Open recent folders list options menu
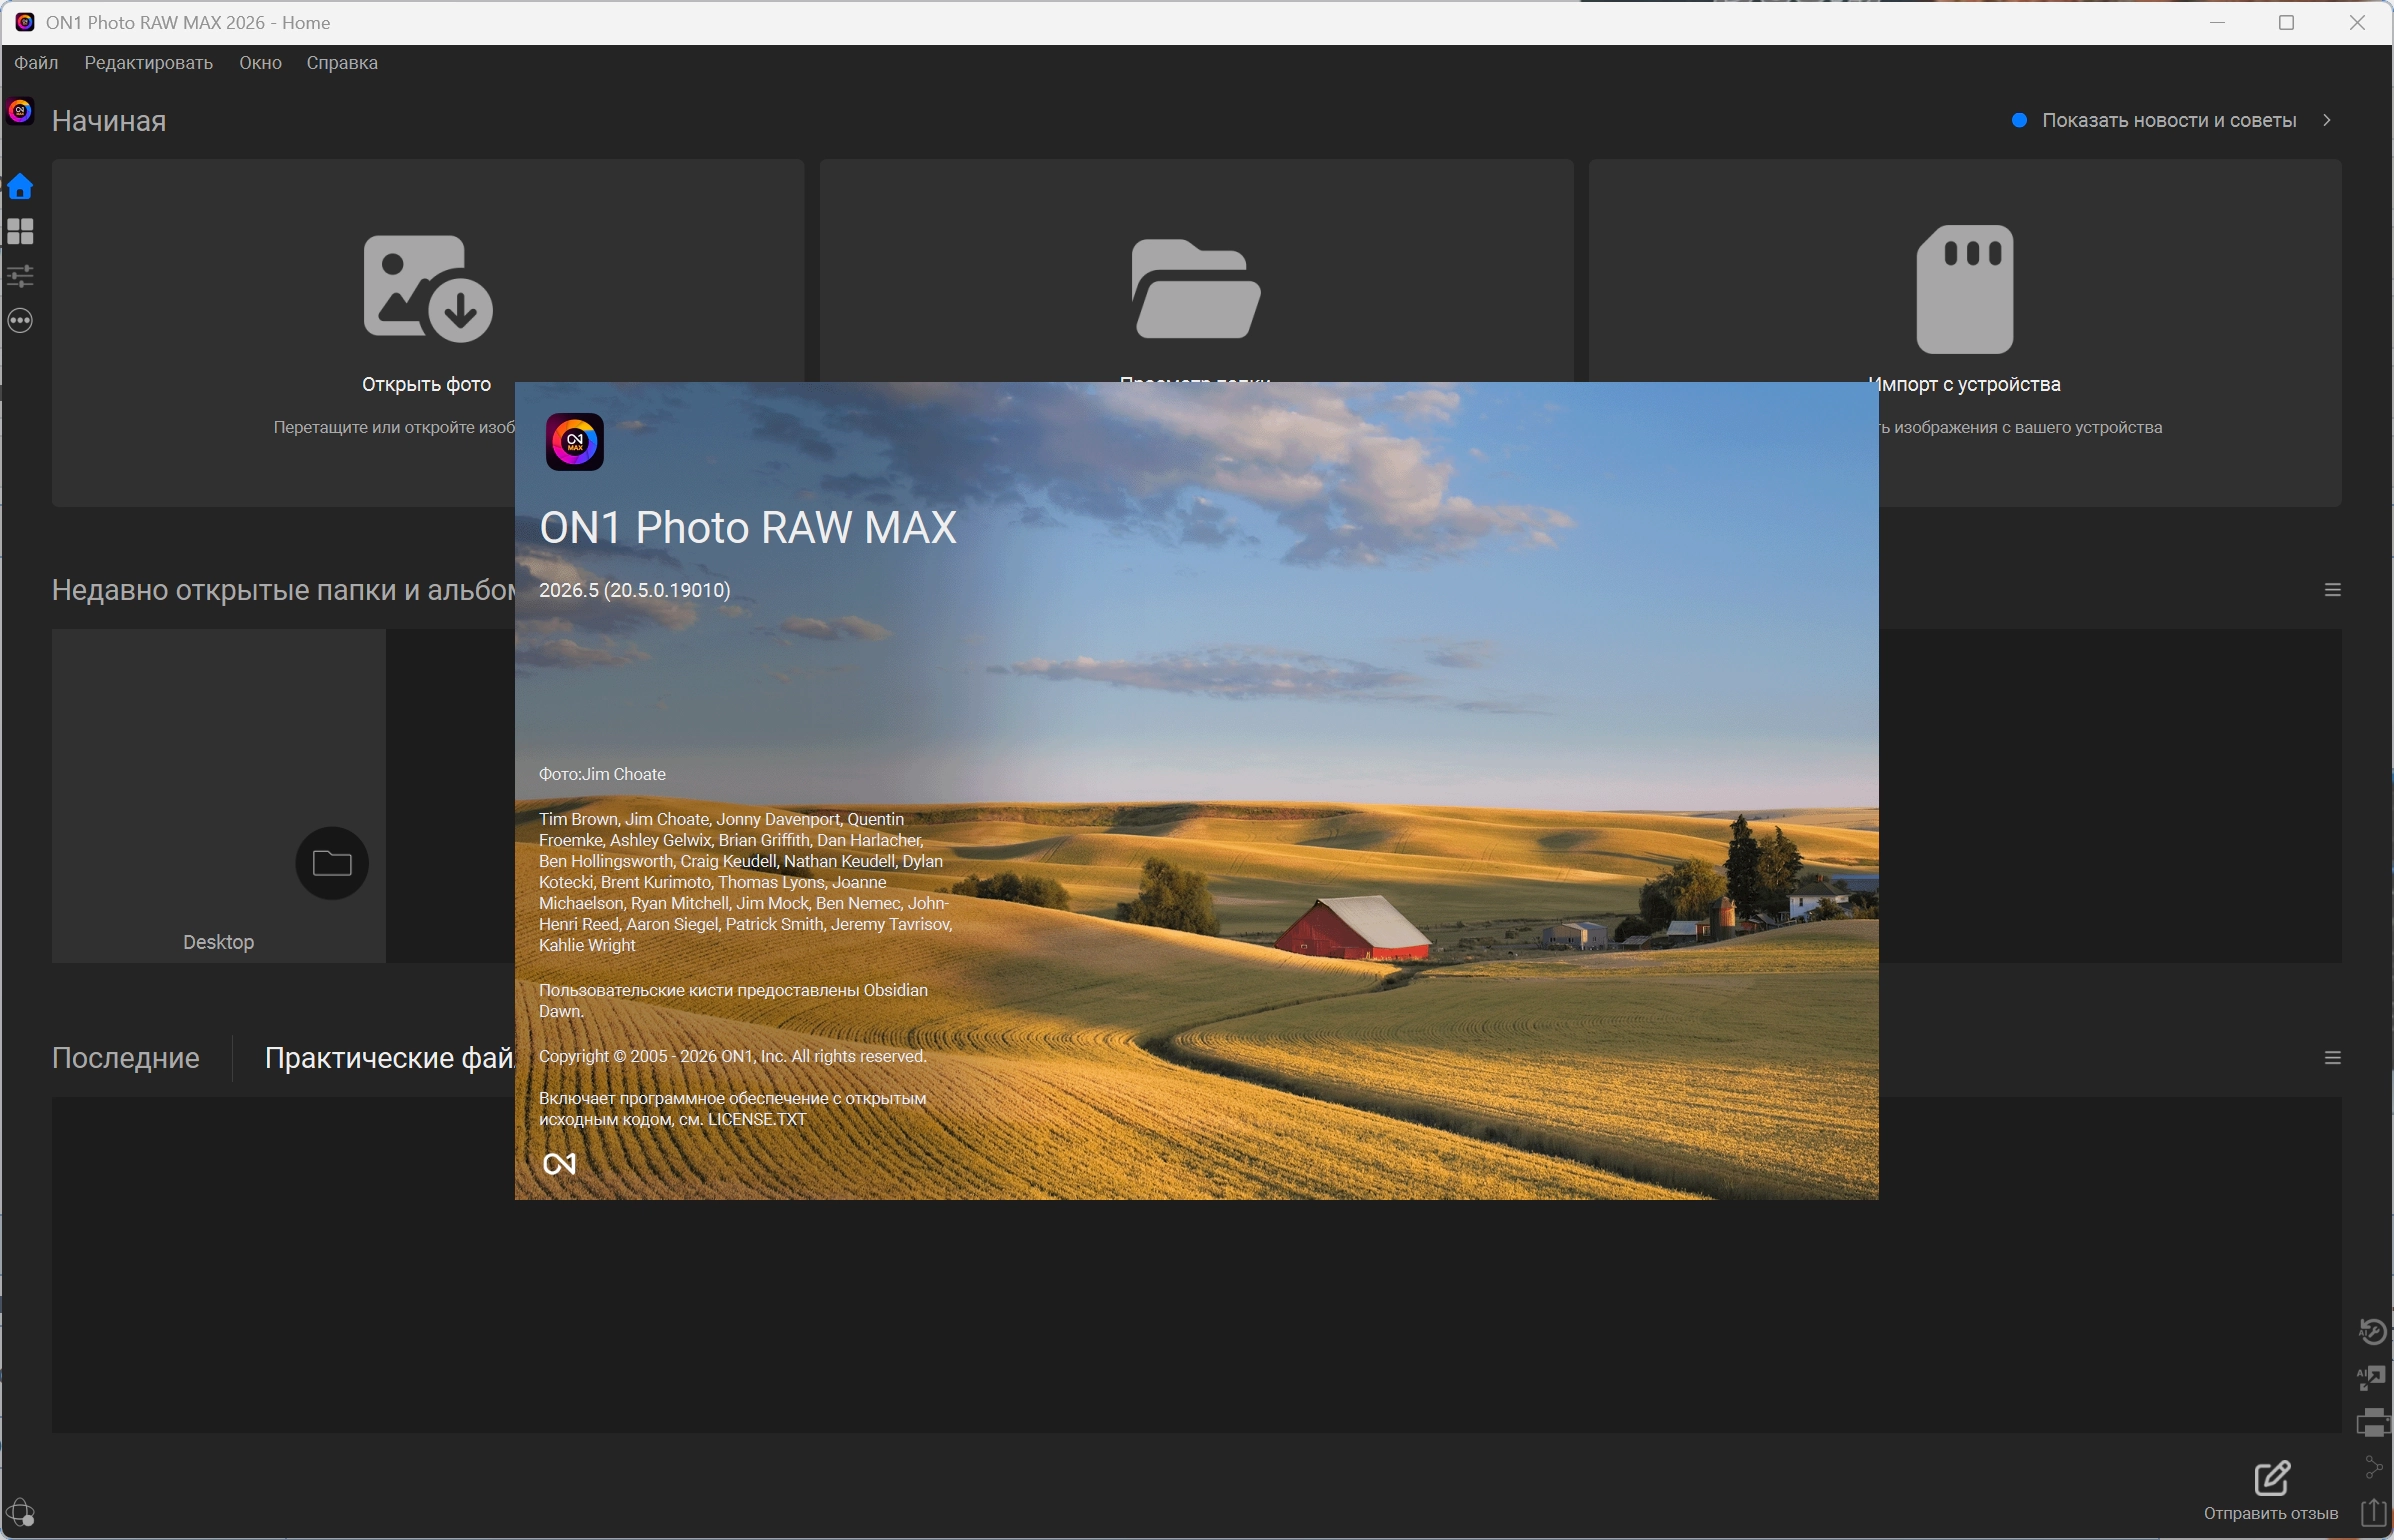 [2332, 590]
